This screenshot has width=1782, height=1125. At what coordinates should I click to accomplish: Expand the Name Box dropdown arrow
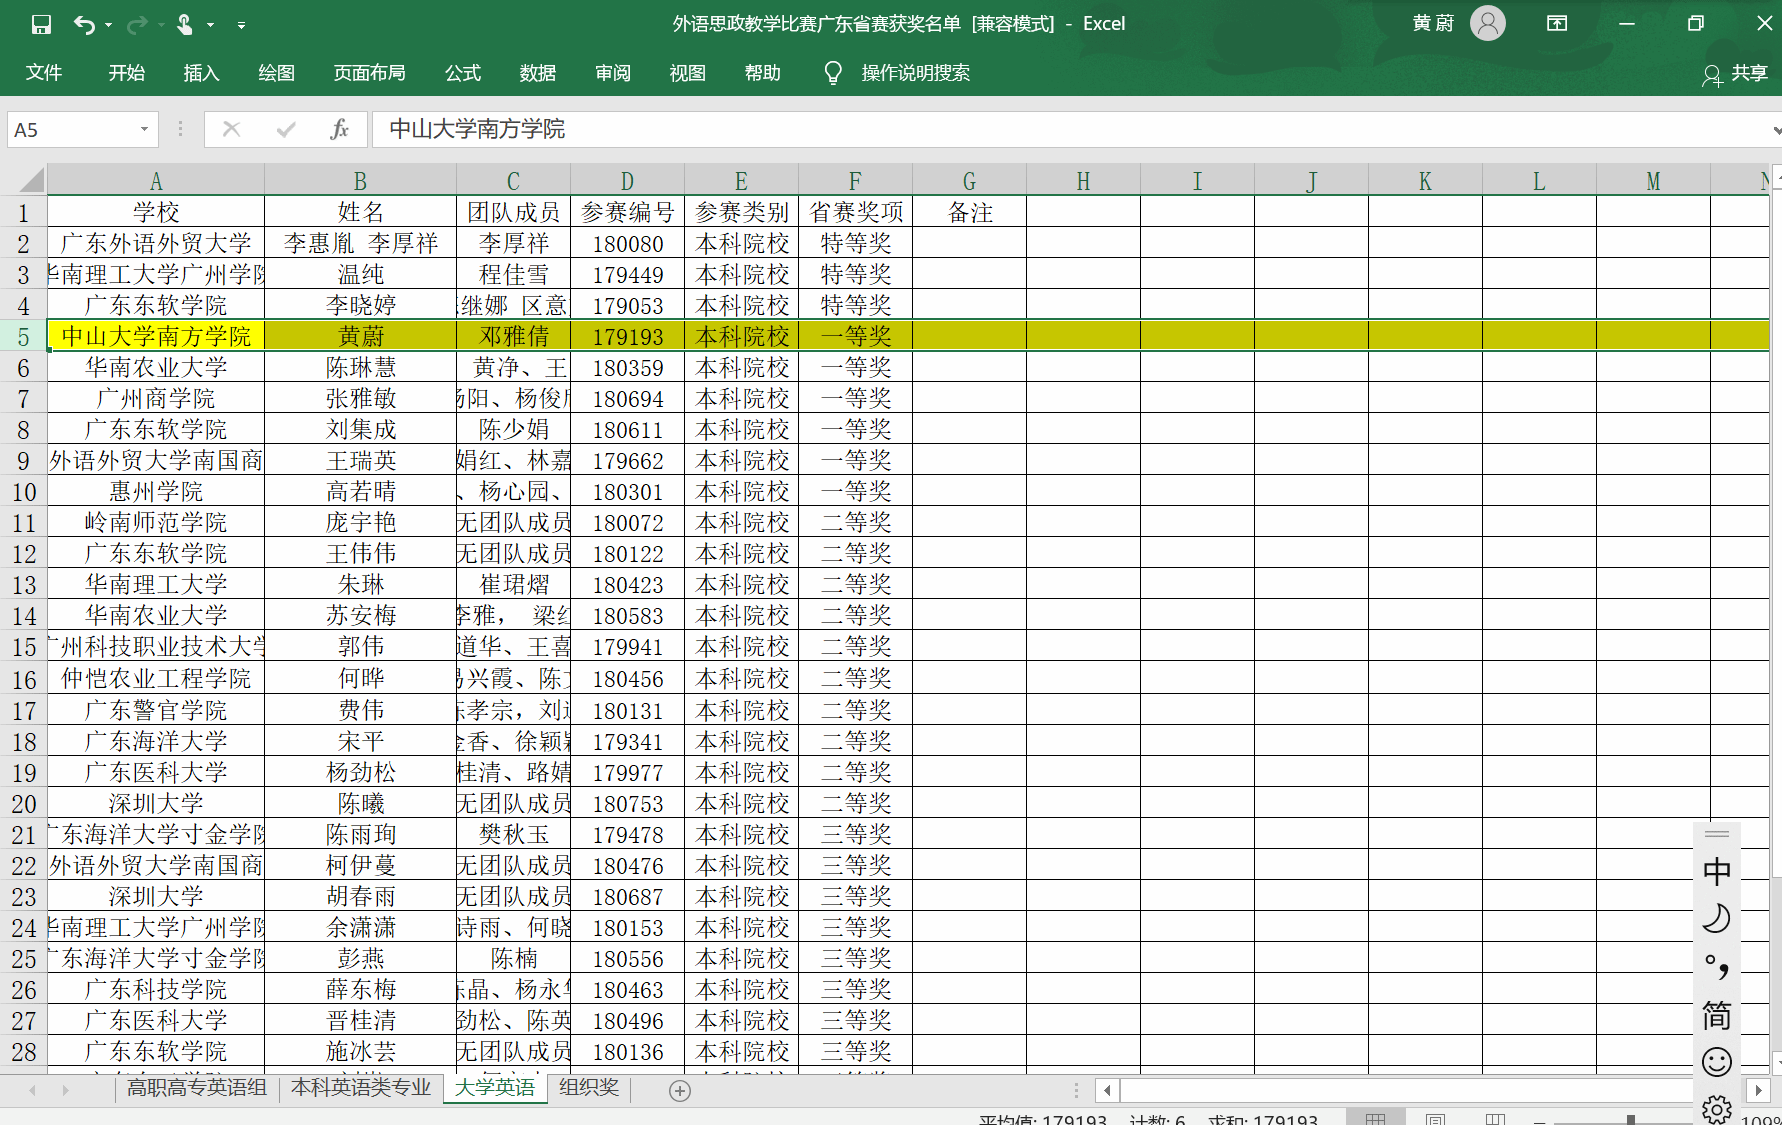click(144, 129)
